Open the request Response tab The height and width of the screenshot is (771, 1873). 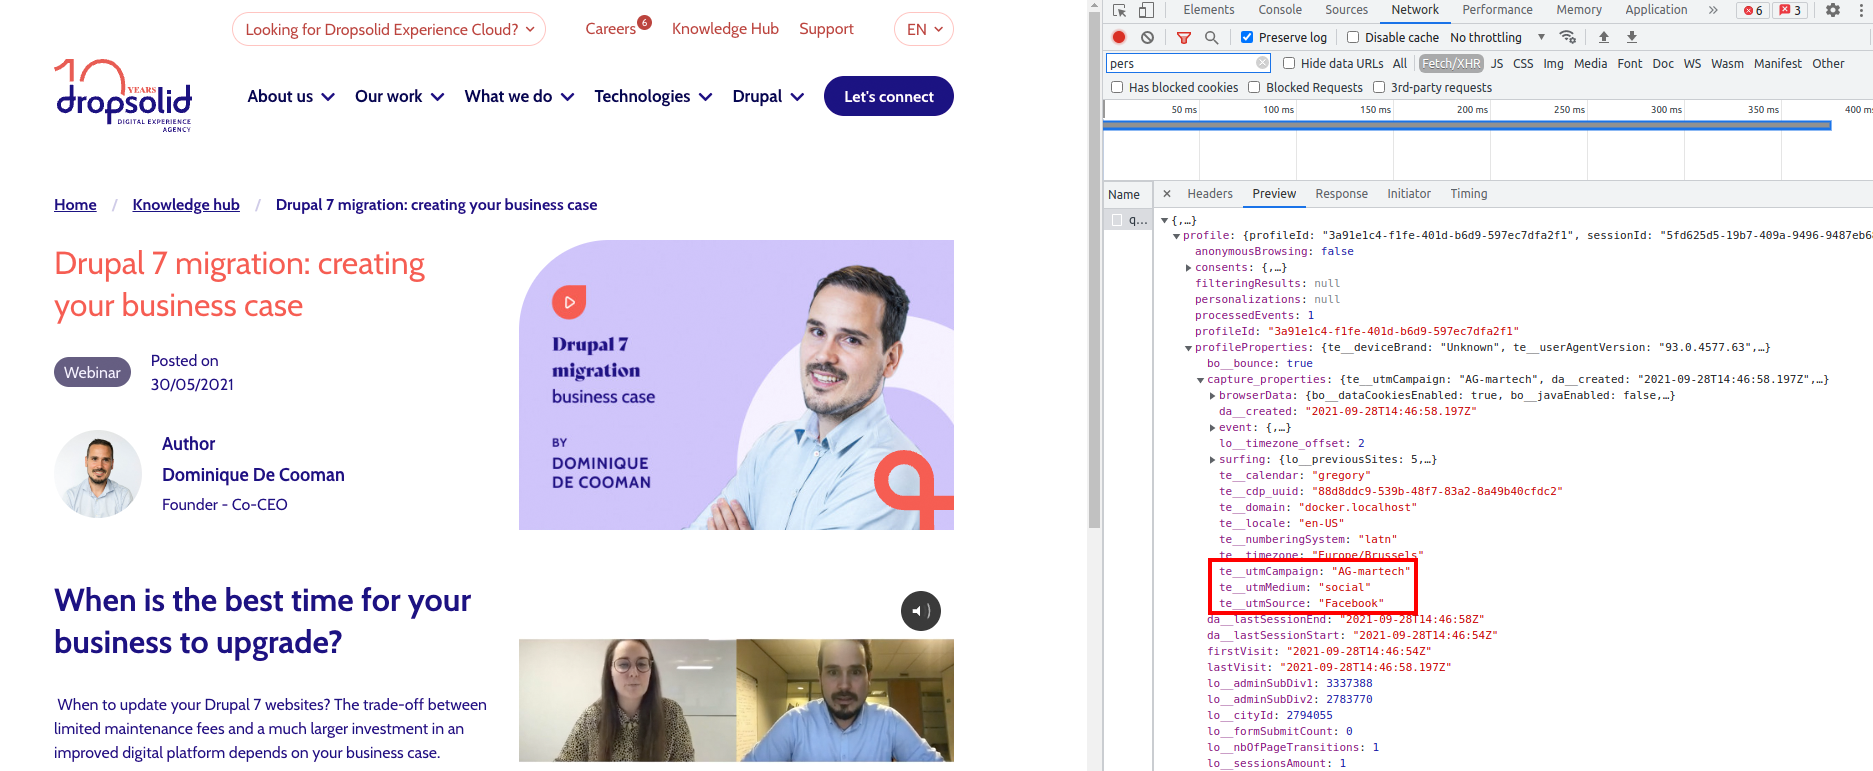tap(1341, 194)
